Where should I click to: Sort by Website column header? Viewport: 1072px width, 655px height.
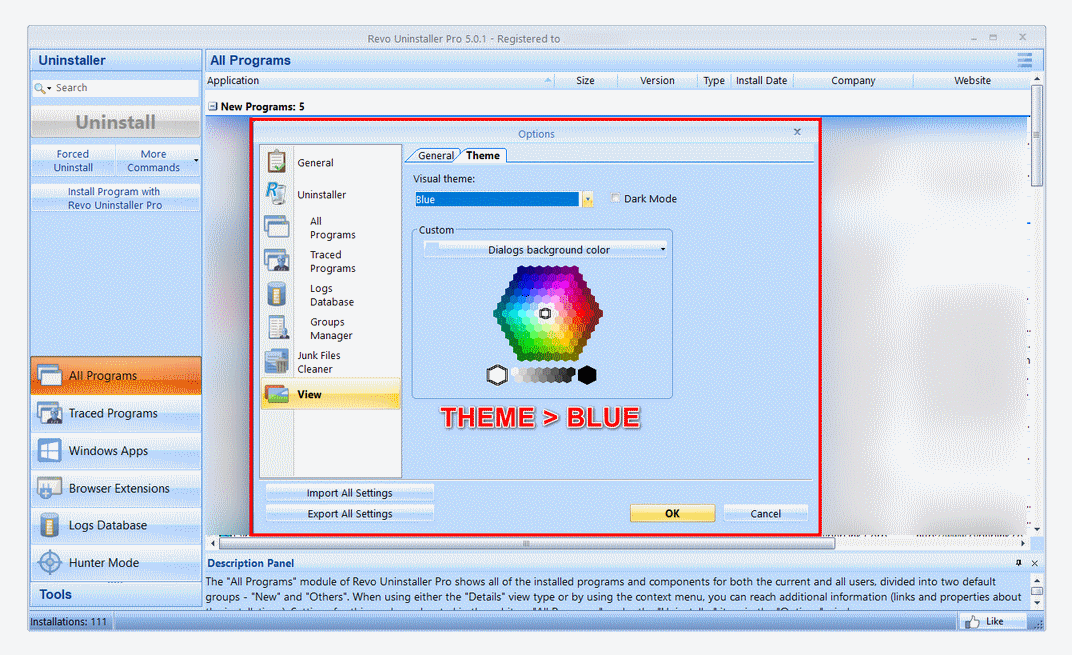tap(972, 81)
